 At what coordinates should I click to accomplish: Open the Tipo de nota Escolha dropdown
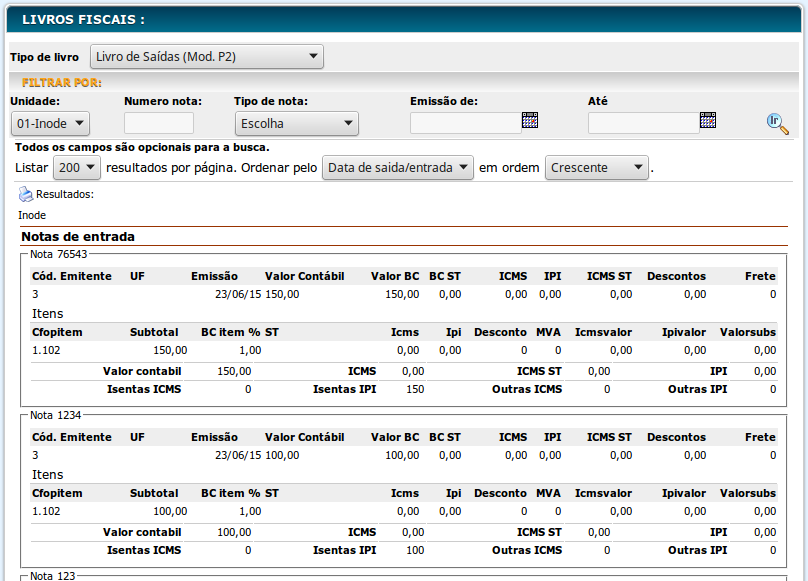(296, 124)
